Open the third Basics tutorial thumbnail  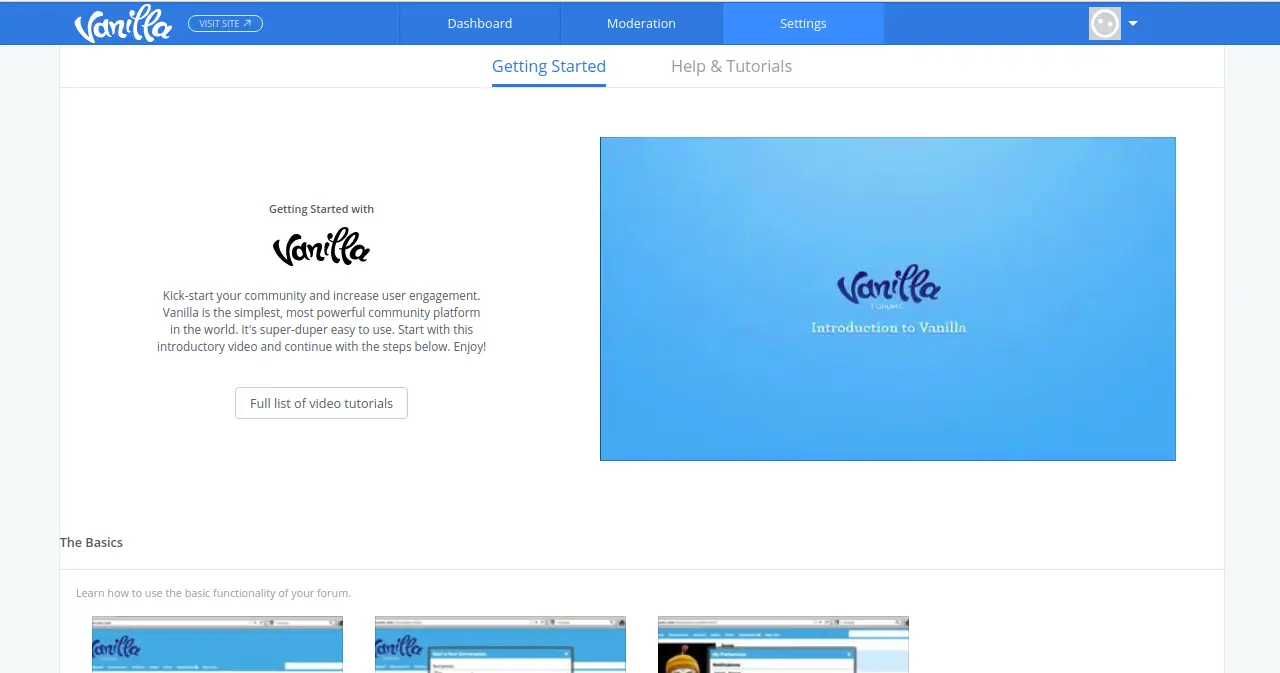[x=783, y=644]
